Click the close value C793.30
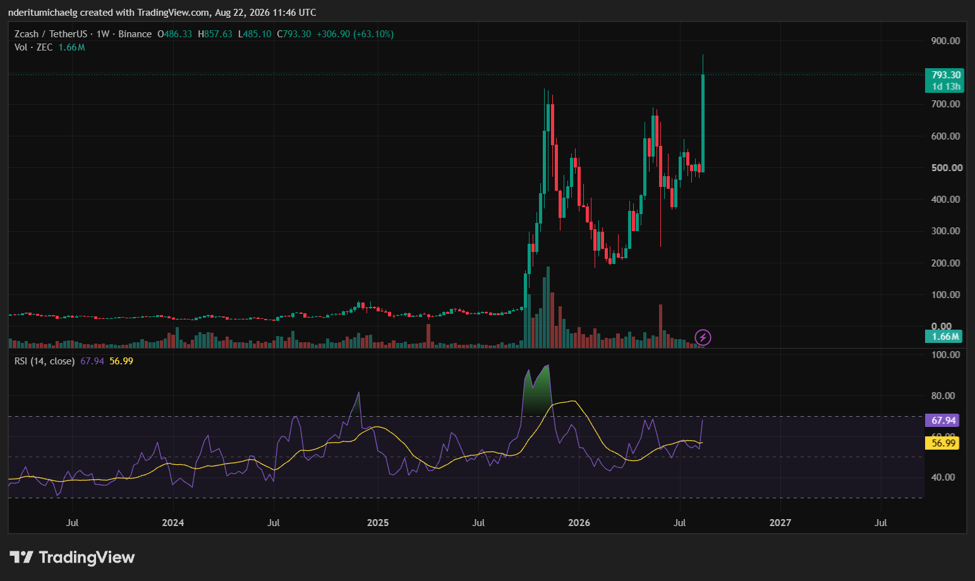Image resolution: width=975 pixels, height=581 pixels. point(294,34)
